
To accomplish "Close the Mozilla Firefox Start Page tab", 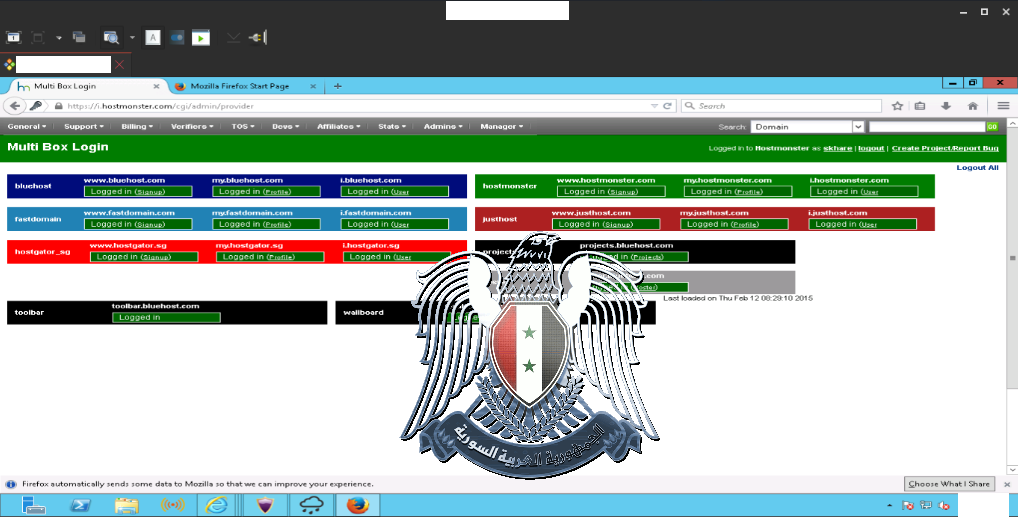I will click(313, 86).
